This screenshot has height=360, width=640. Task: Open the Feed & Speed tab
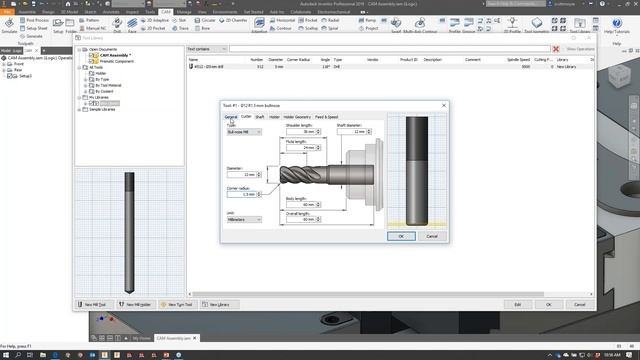327,117
